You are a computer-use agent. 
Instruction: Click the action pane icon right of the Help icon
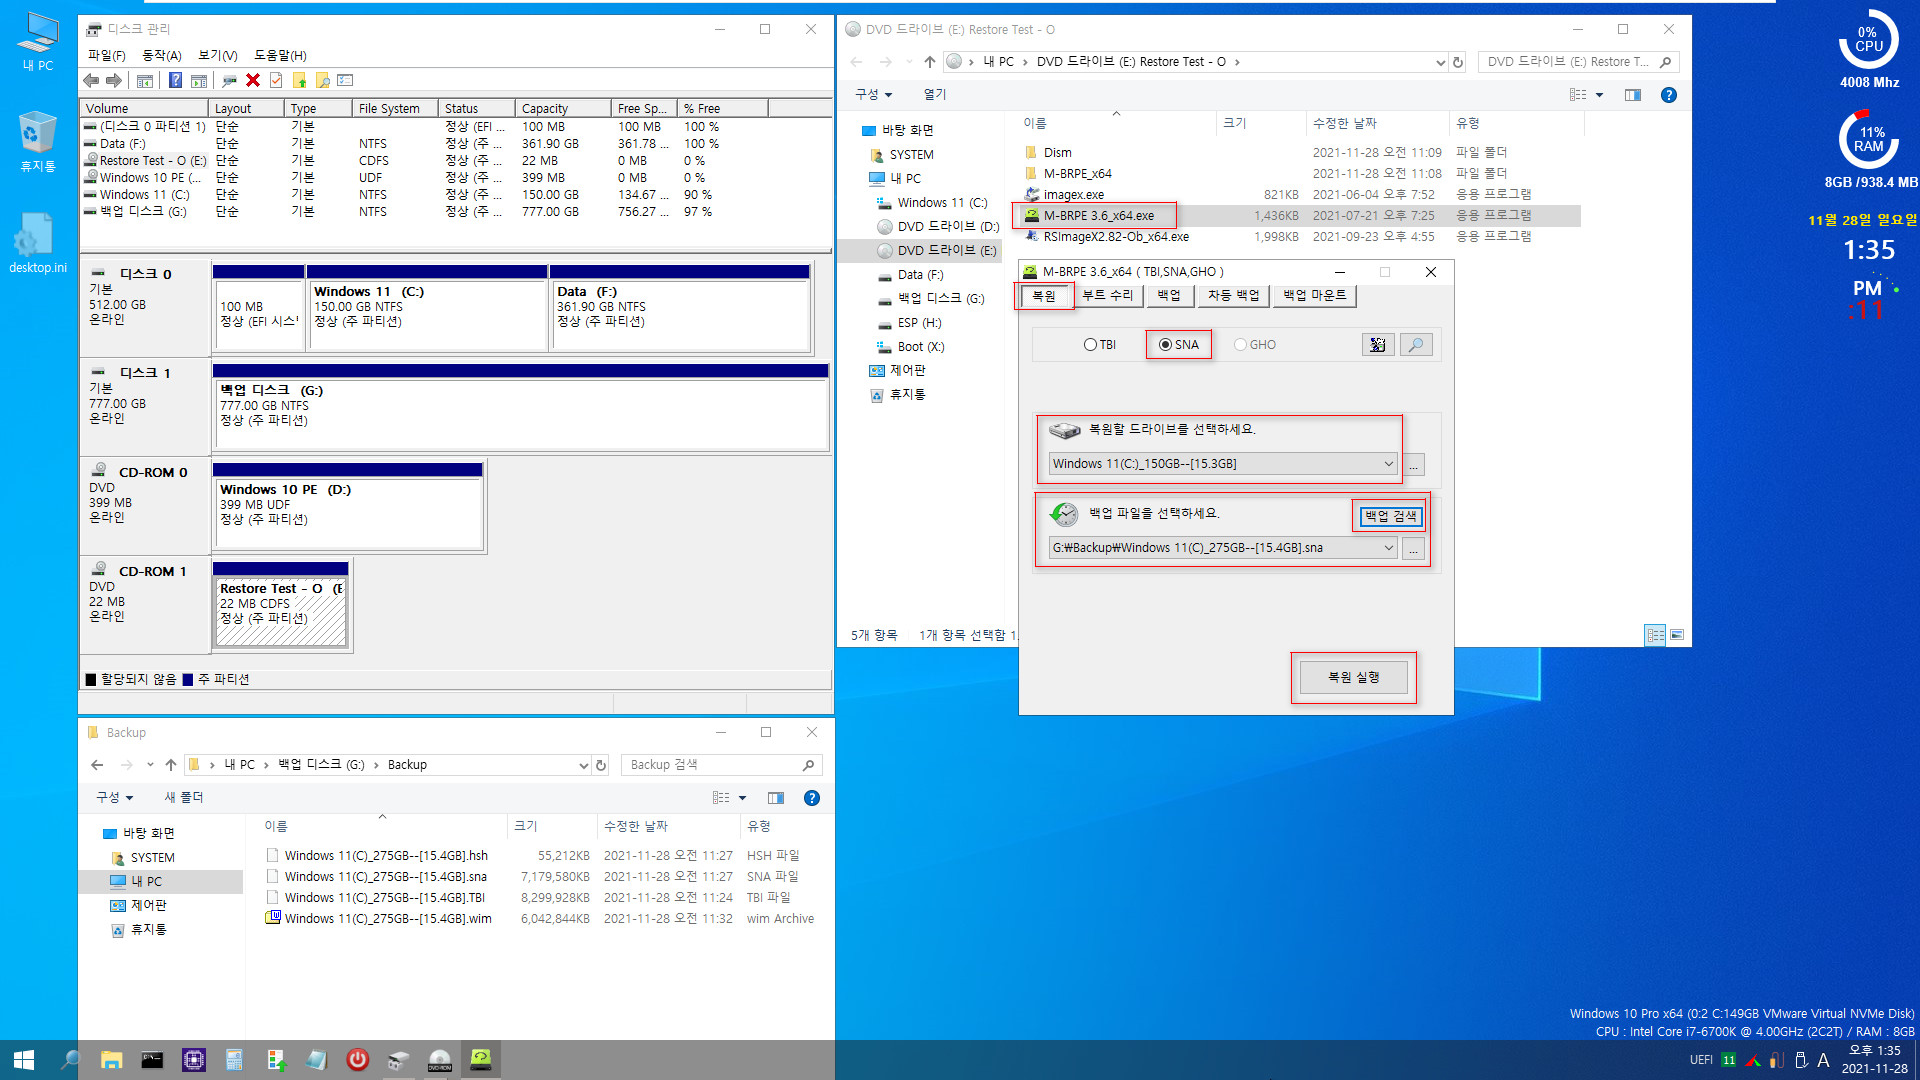point(199,80)
